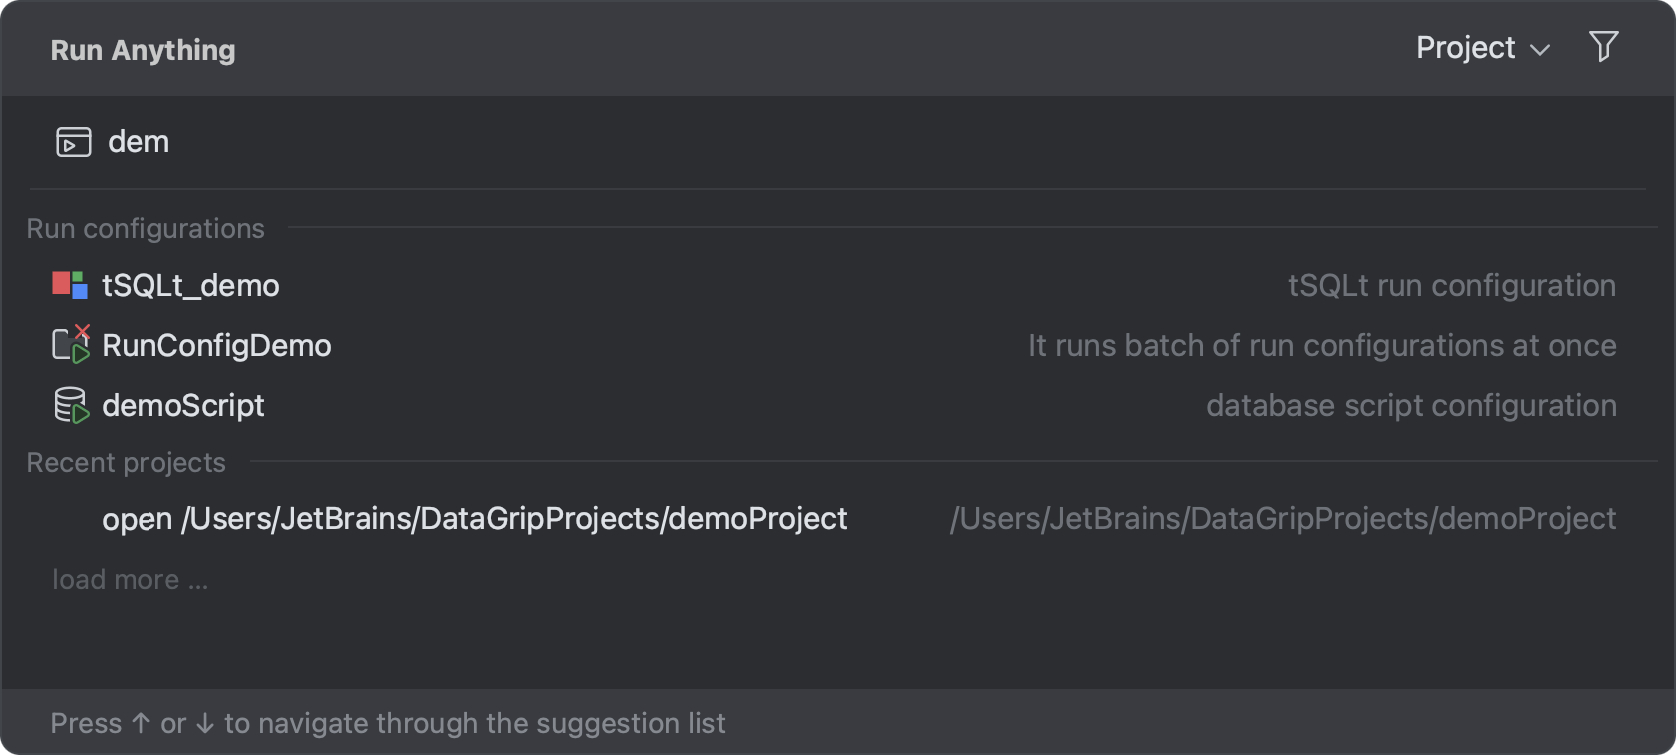
Task: Open the demoProject recent project entry
Action: [x=475, y=518]
